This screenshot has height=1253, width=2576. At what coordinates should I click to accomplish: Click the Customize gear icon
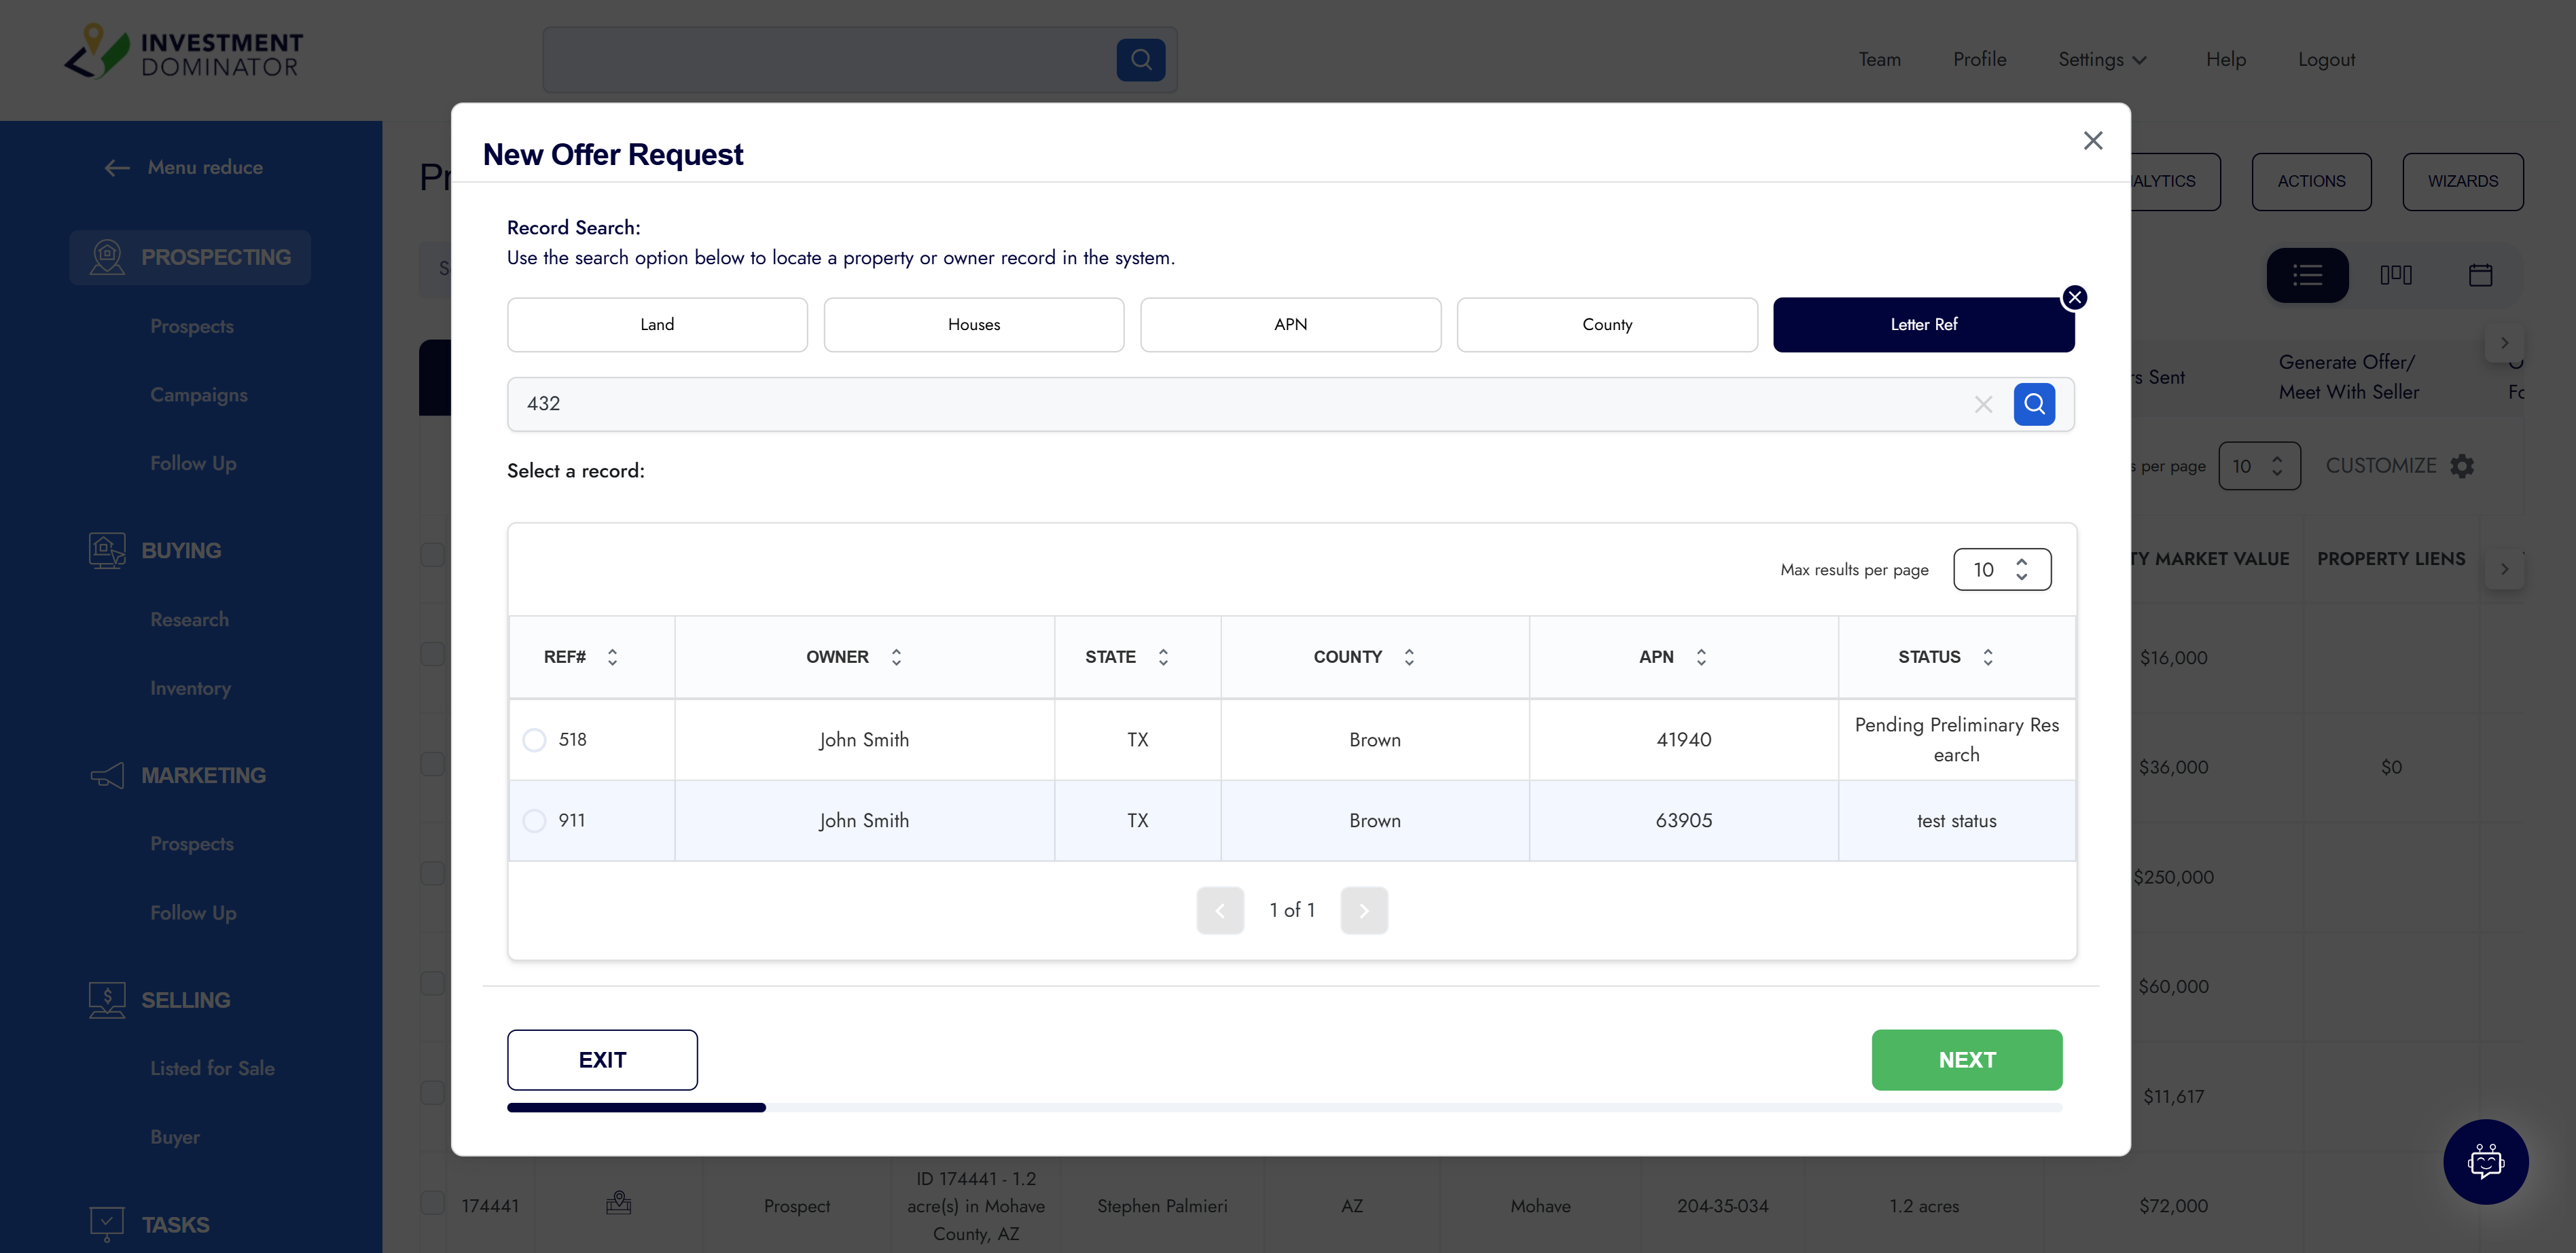(x=2462, y=465)
